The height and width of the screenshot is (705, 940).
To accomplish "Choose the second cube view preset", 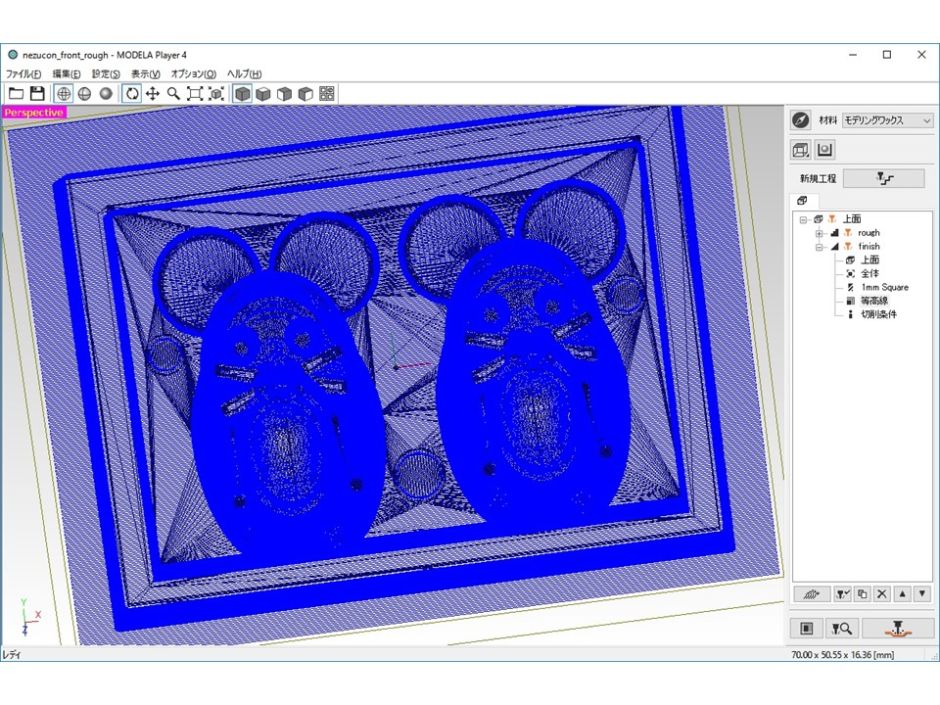I will [x=263, y=94].
